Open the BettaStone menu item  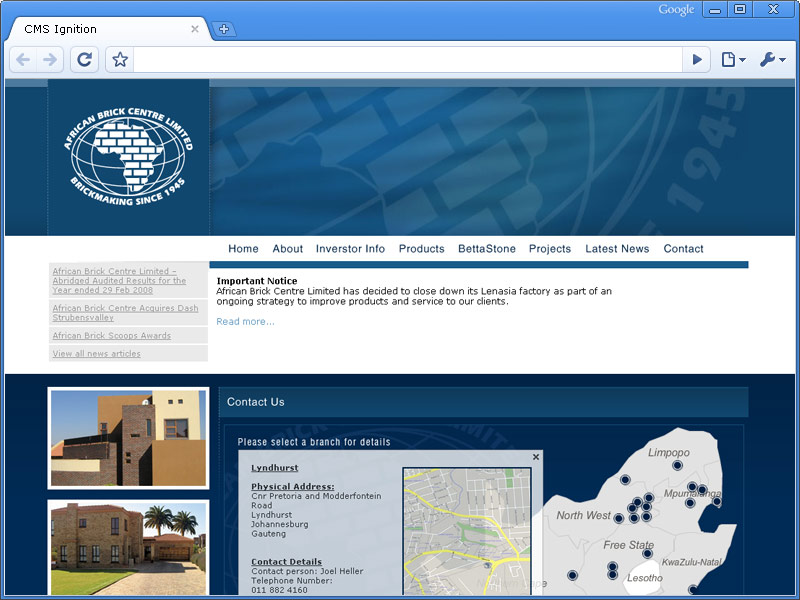487,248
